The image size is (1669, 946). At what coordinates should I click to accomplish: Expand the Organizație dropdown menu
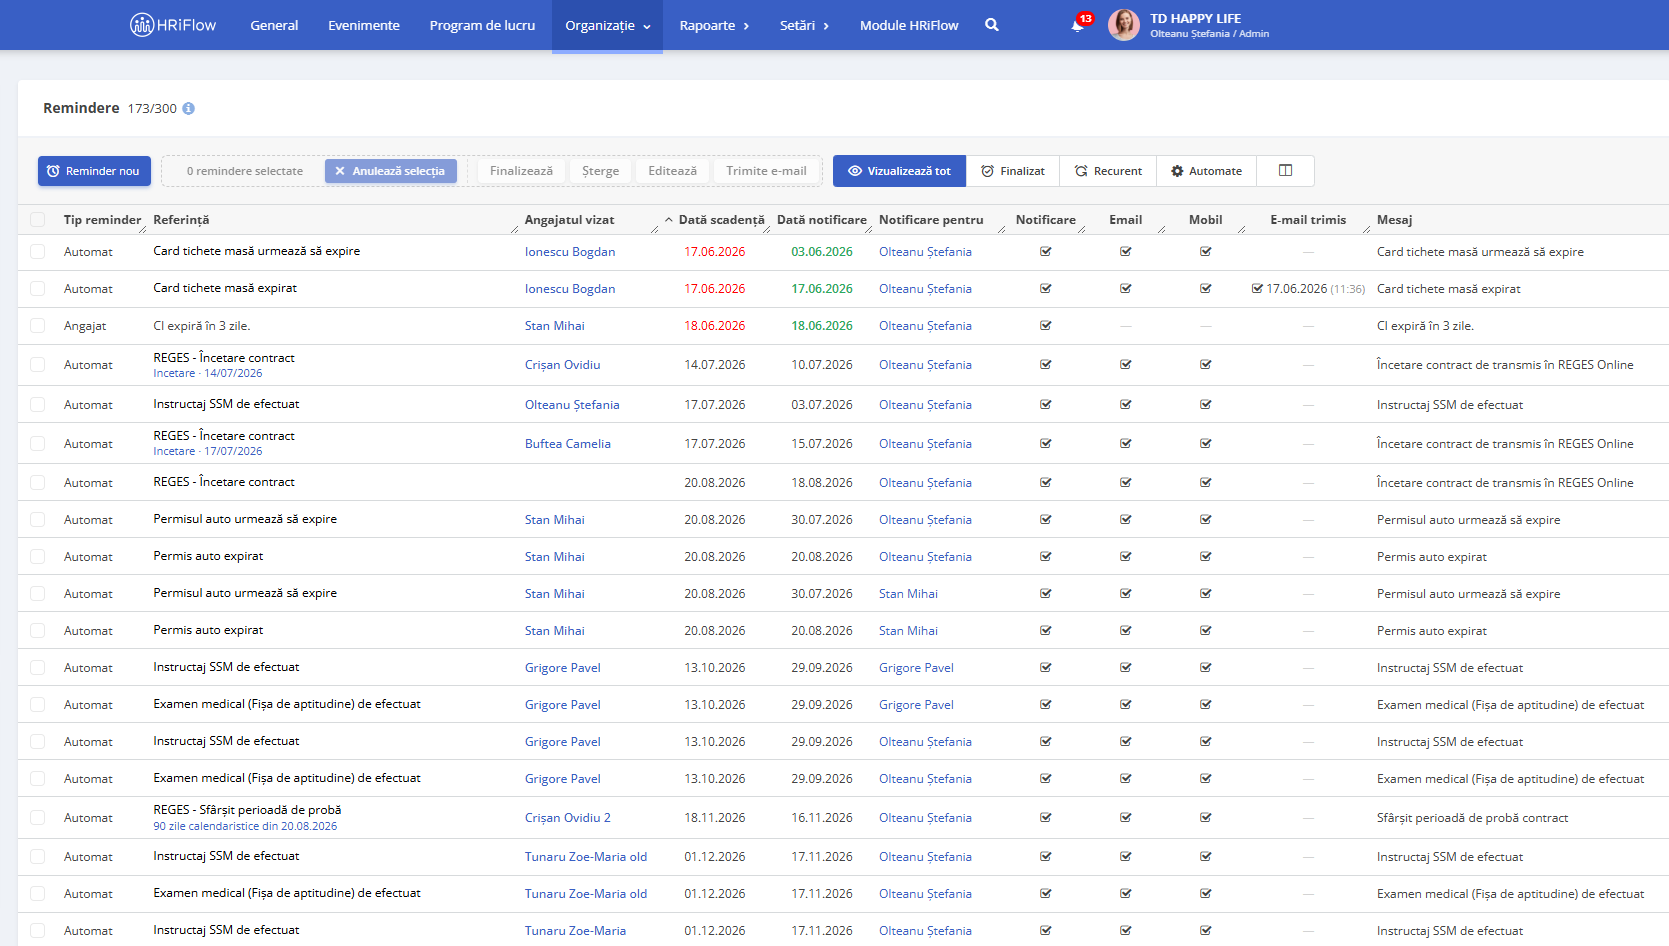(x=607, y=26)
